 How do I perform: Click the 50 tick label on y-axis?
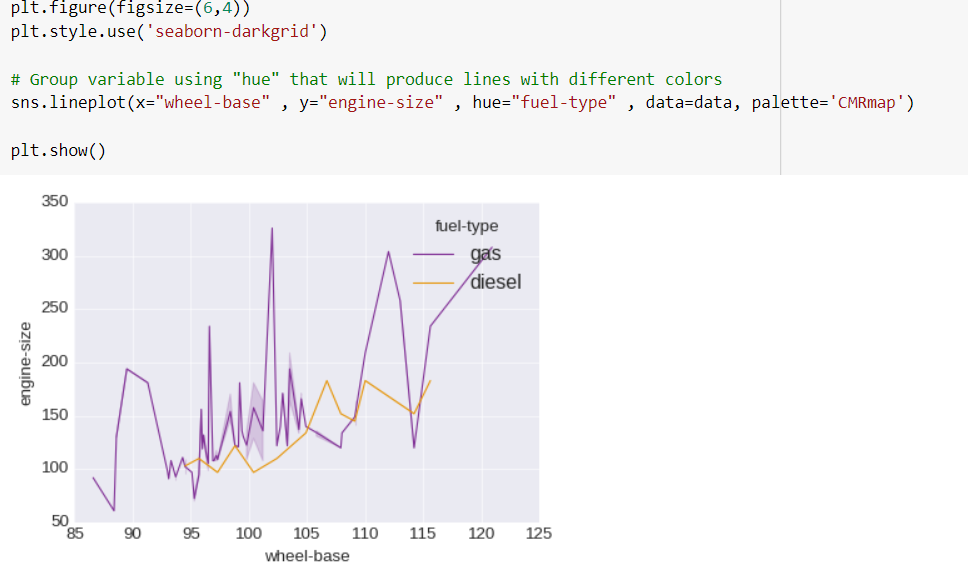click(x=59, y=521)
